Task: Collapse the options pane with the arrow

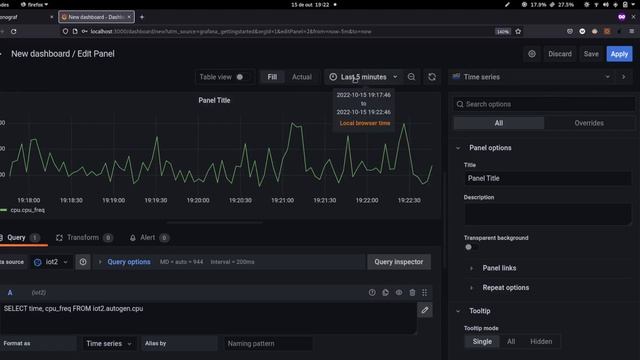Action: click(x=623, y=77)
